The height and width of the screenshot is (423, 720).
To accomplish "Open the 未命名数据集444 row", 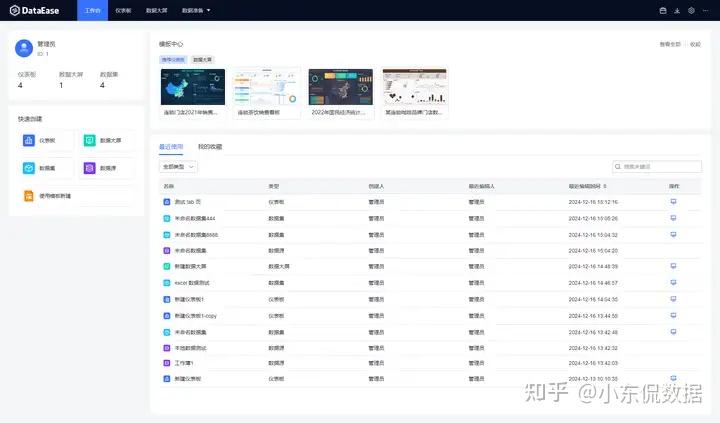I will coord(195,219).
